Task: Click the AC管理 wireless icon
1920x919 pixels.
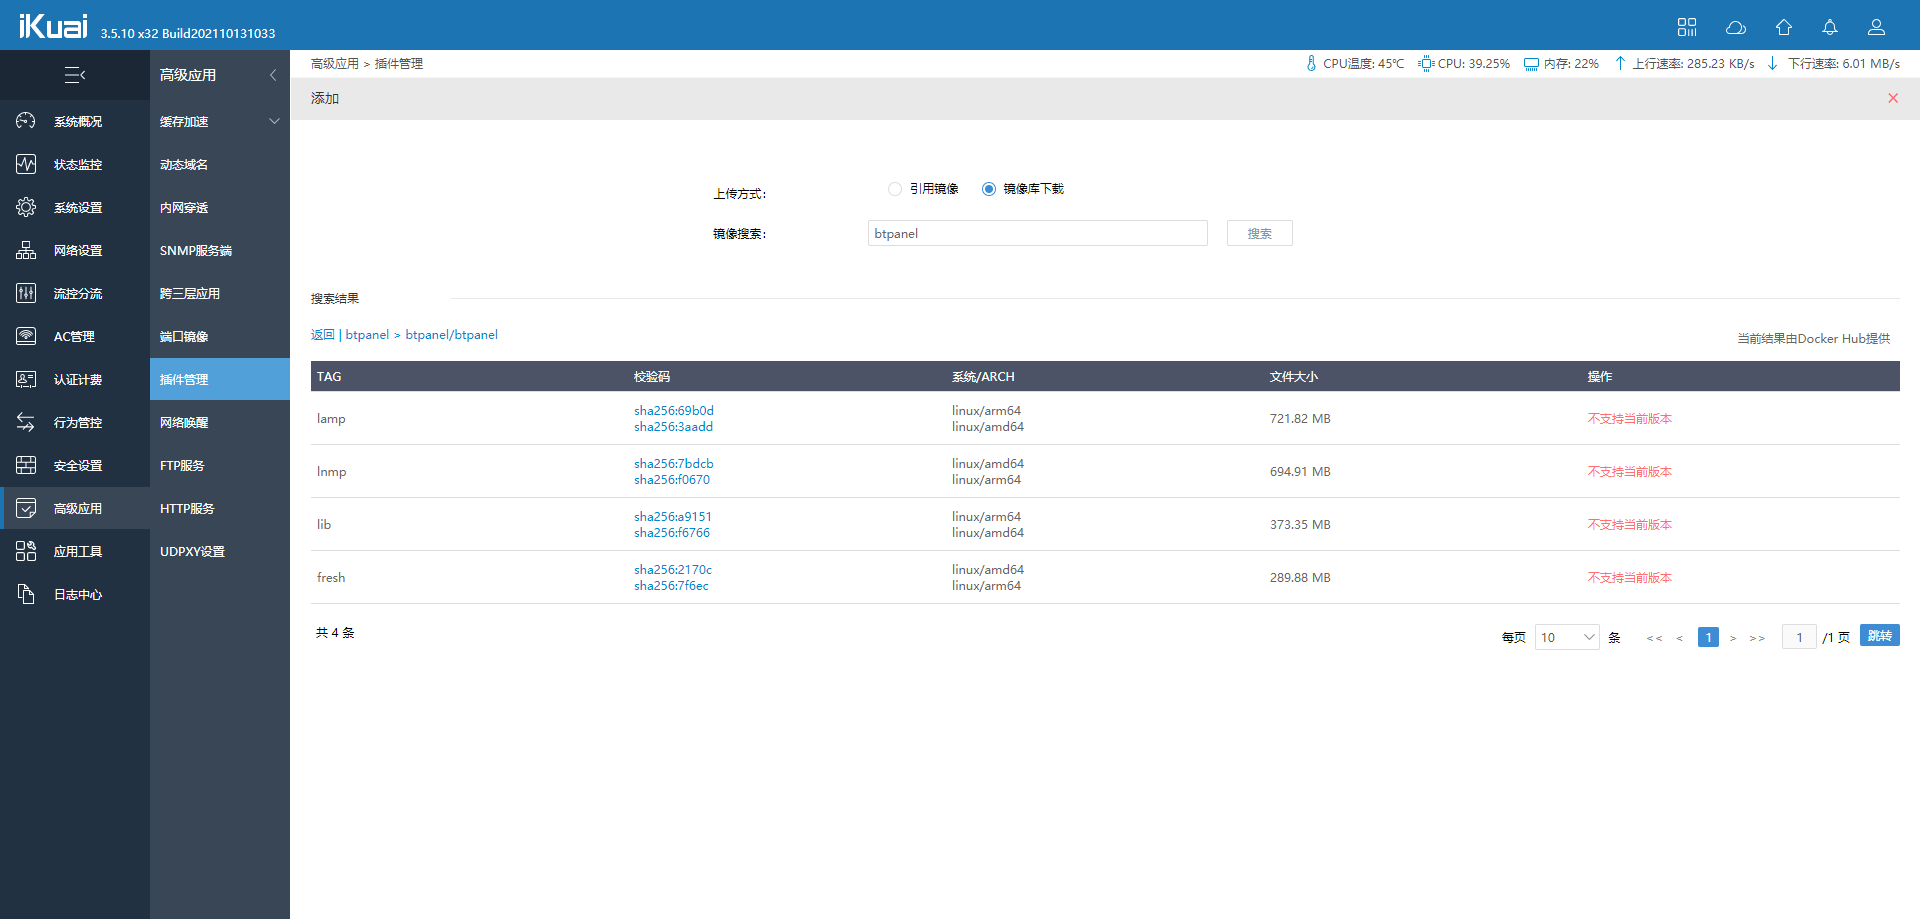Action: click(x=26, y=336)
